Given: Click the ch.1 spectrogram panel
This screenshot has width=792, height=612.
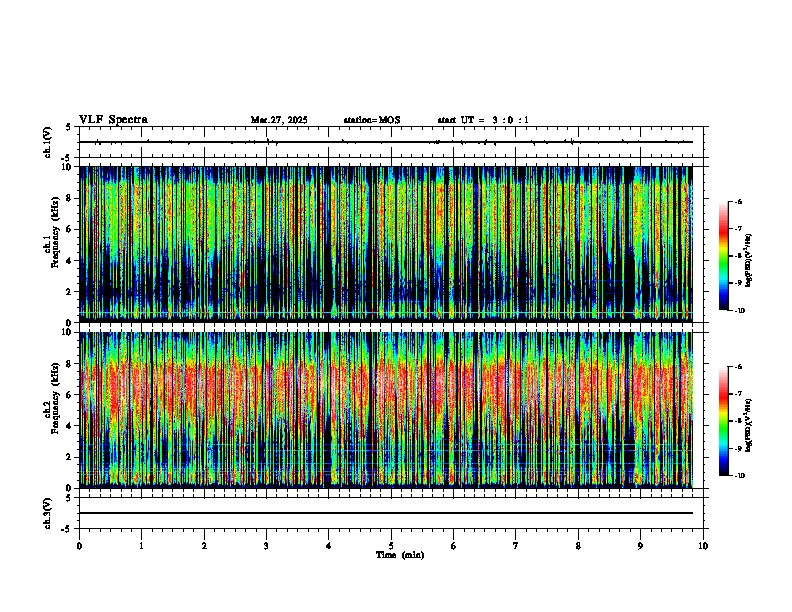Looking at the screenshot, I should click(386, 244).
